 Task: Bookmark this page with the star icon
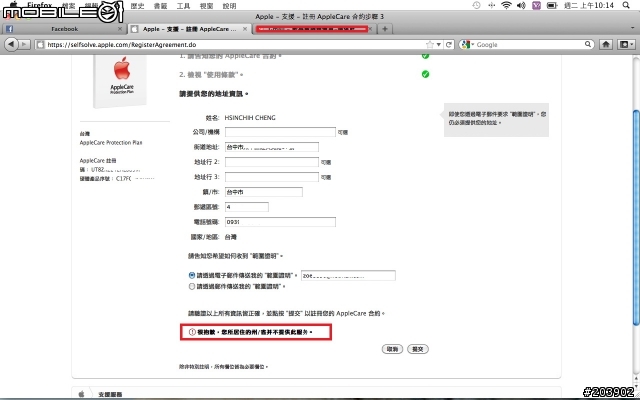[x=430, y=44]
